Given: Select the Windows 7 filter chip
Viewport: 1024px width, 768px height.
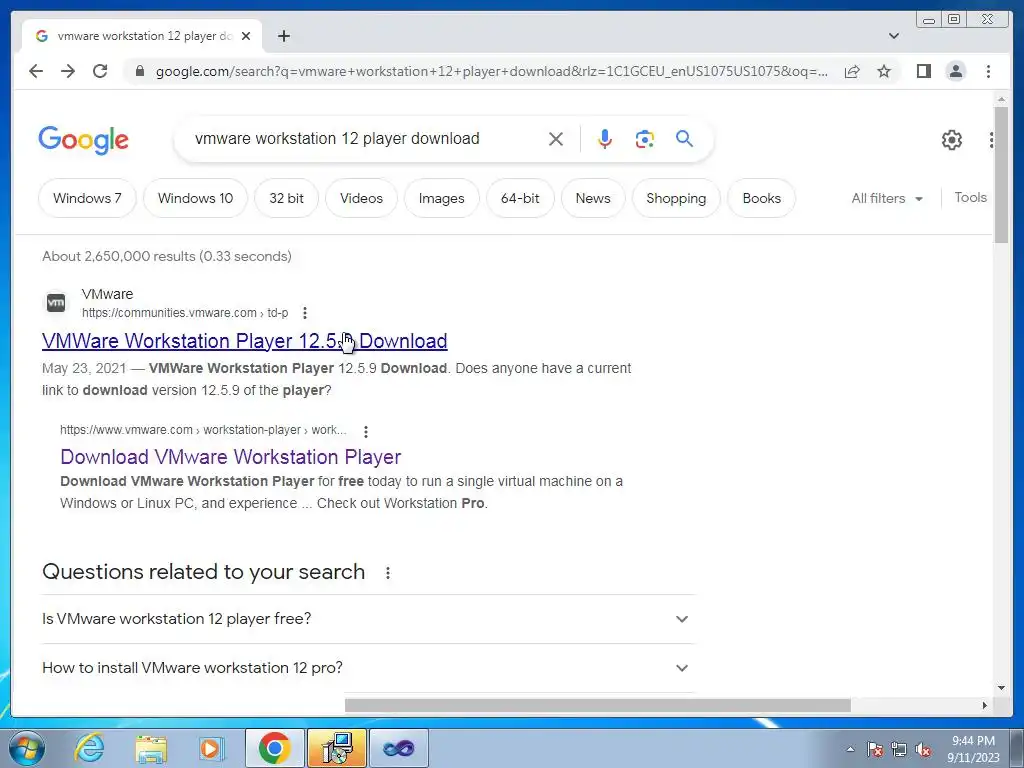Looking at the screenshot, I should (87, 198).
